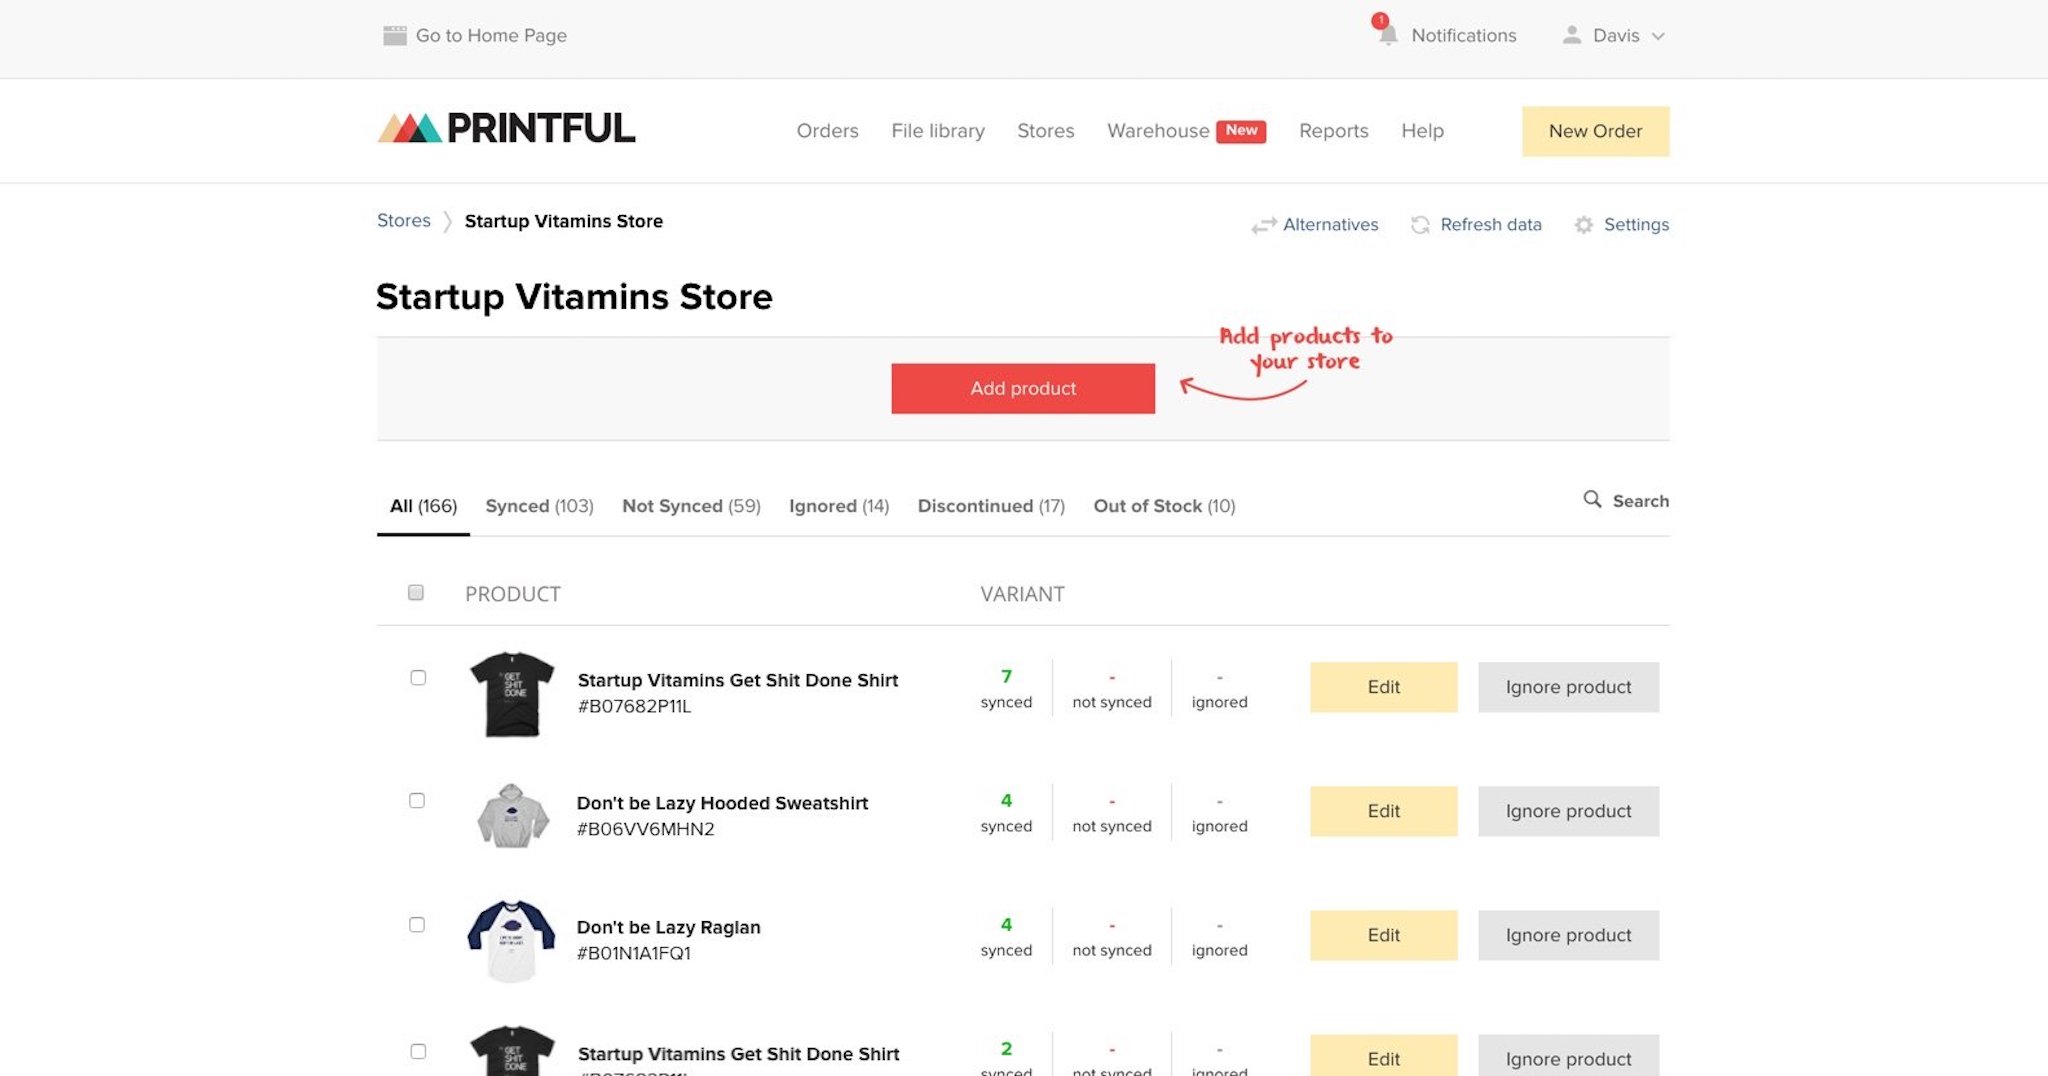The width and height of the screenshot is (2048, 1076).
Task: Click the Search magnifier icon
Action: tap(1592, 499)
